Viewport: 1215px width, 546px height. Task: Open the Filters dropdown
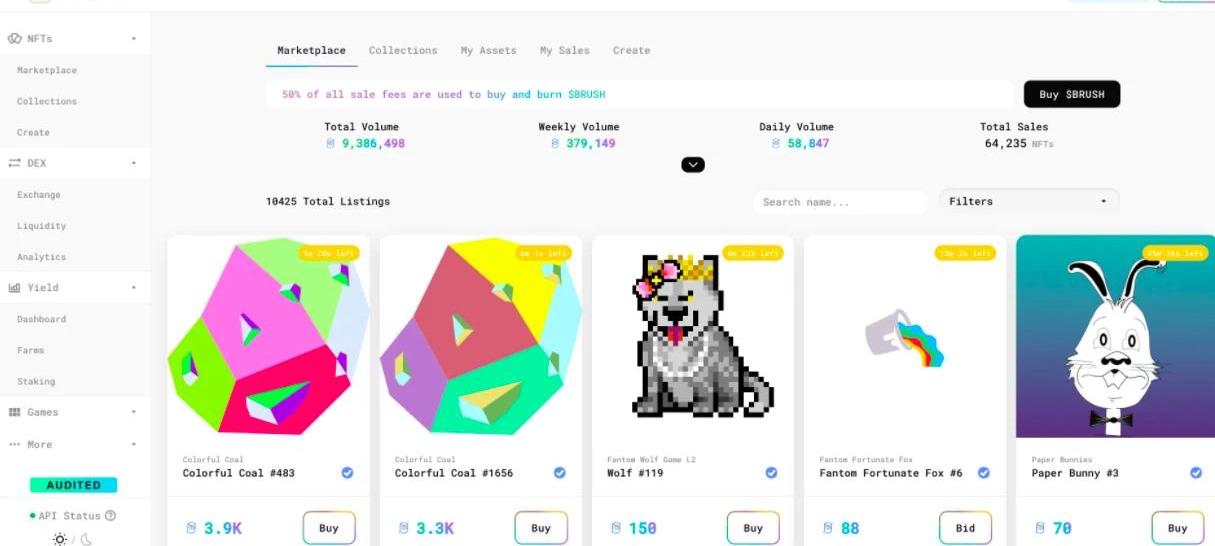[x=1029, y=202]
